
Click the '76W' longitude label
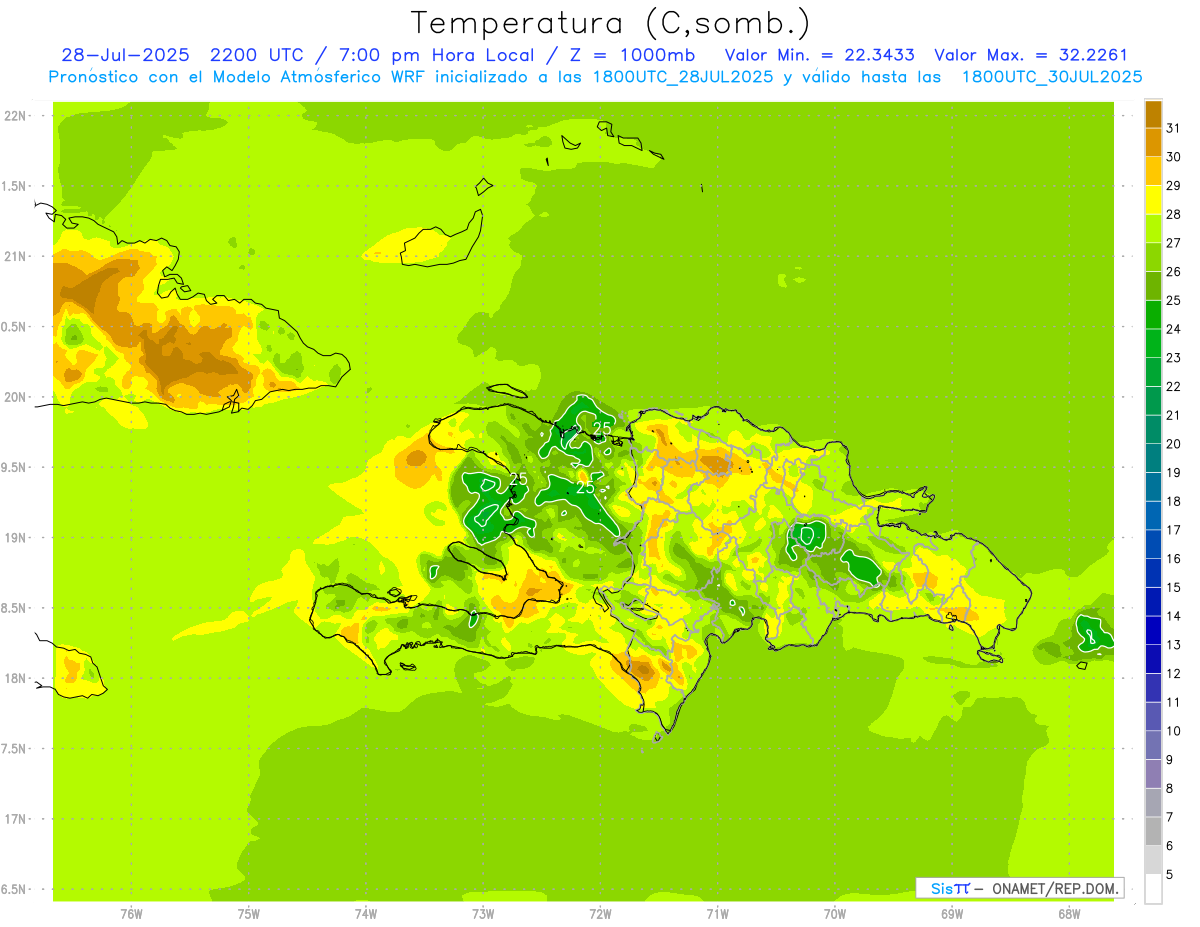click(x=132, y=913)
